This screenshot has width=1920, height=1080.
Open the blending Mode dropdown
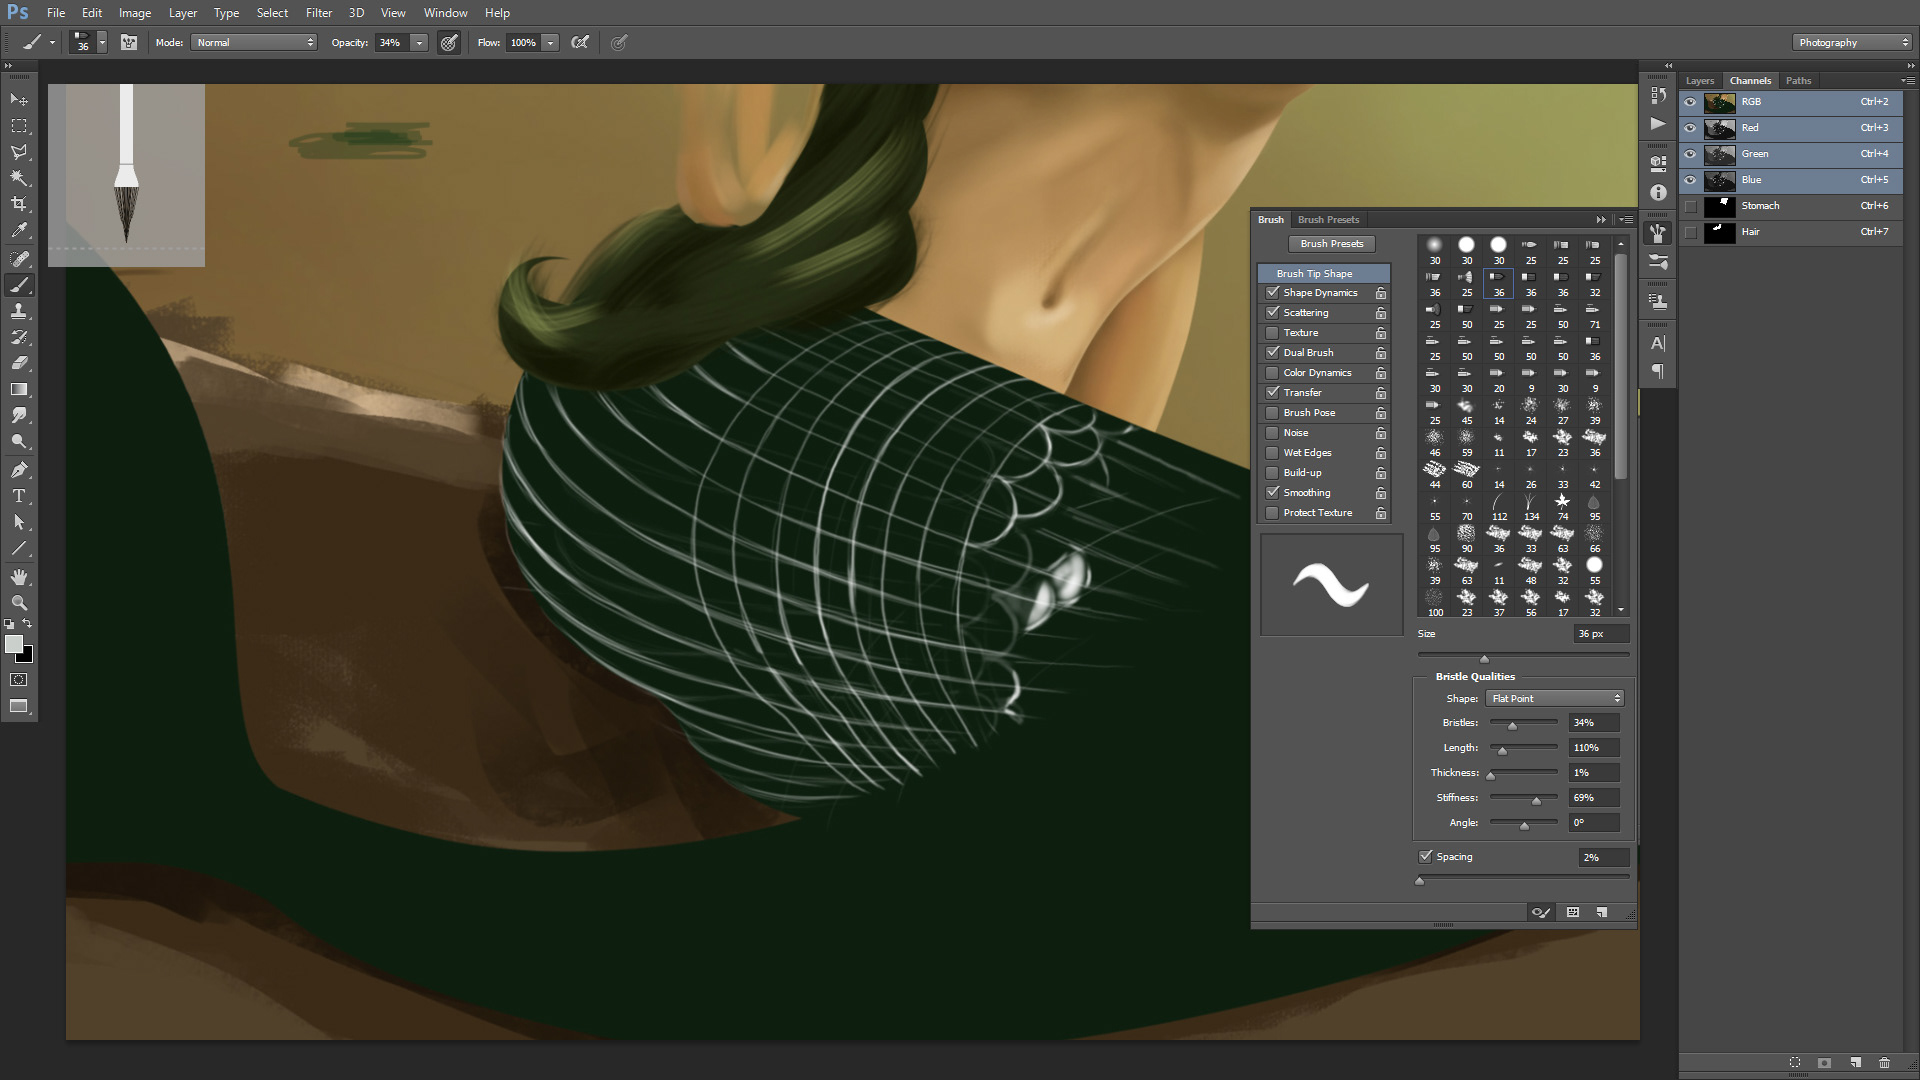click(255, 42)
